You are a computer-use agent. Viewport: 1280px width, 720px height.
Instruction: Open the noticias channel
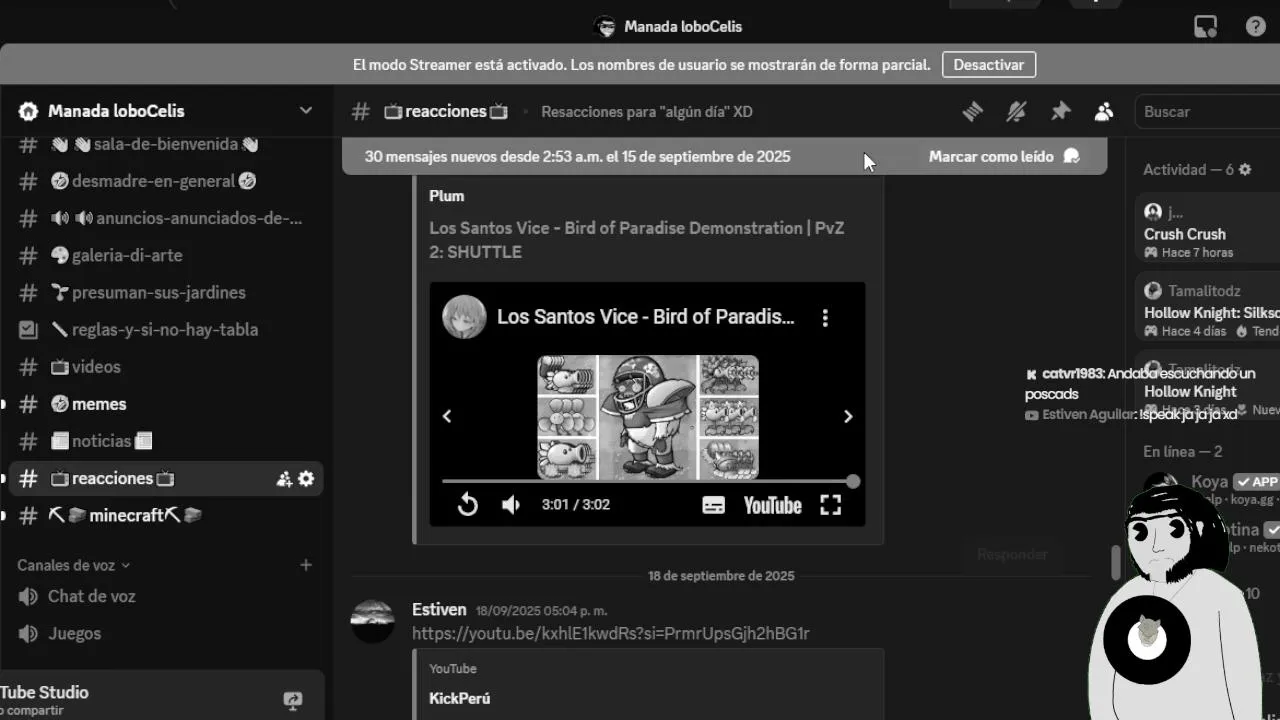[165, 441]
